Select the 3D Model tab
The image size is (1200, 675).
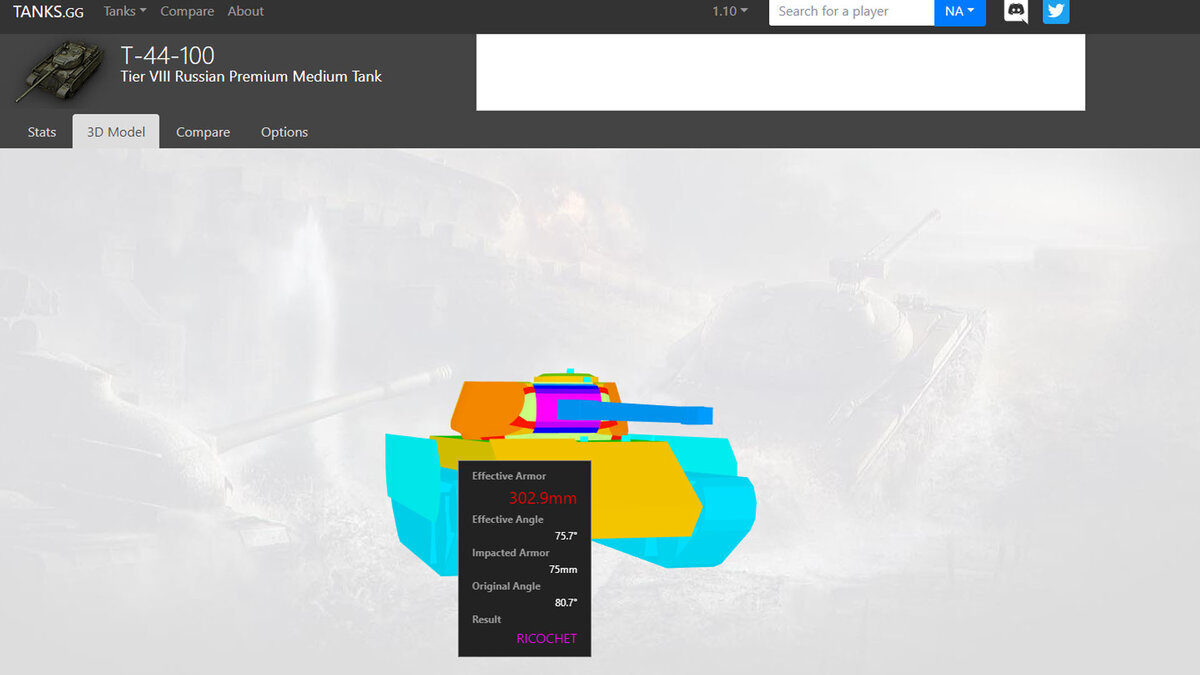tap(116, 132)
